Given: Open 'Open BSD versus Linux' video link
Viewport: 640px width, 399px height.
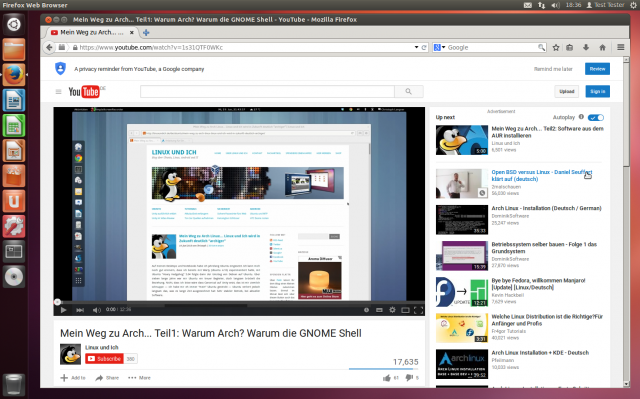Looking at the screenshot, I should 541,175.
